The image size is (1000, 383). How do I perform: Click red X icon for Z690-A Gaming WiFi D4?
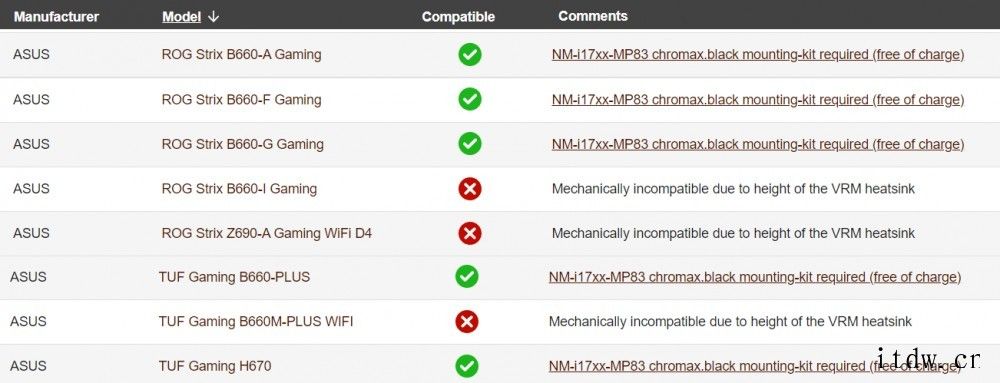(470, 233)
